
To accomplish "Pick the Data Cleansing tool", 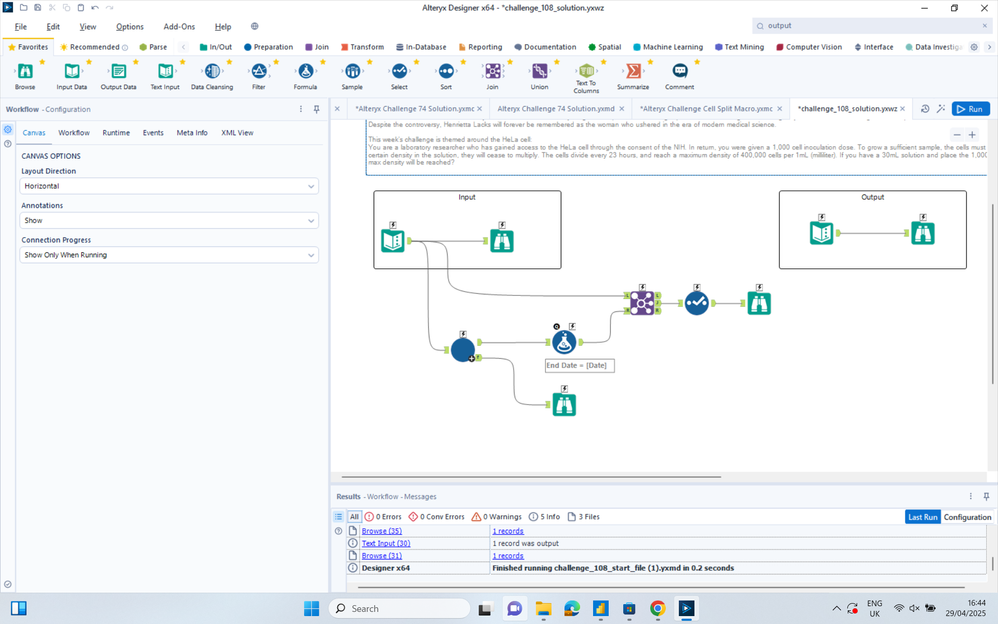I will click(x=211, y=72).
